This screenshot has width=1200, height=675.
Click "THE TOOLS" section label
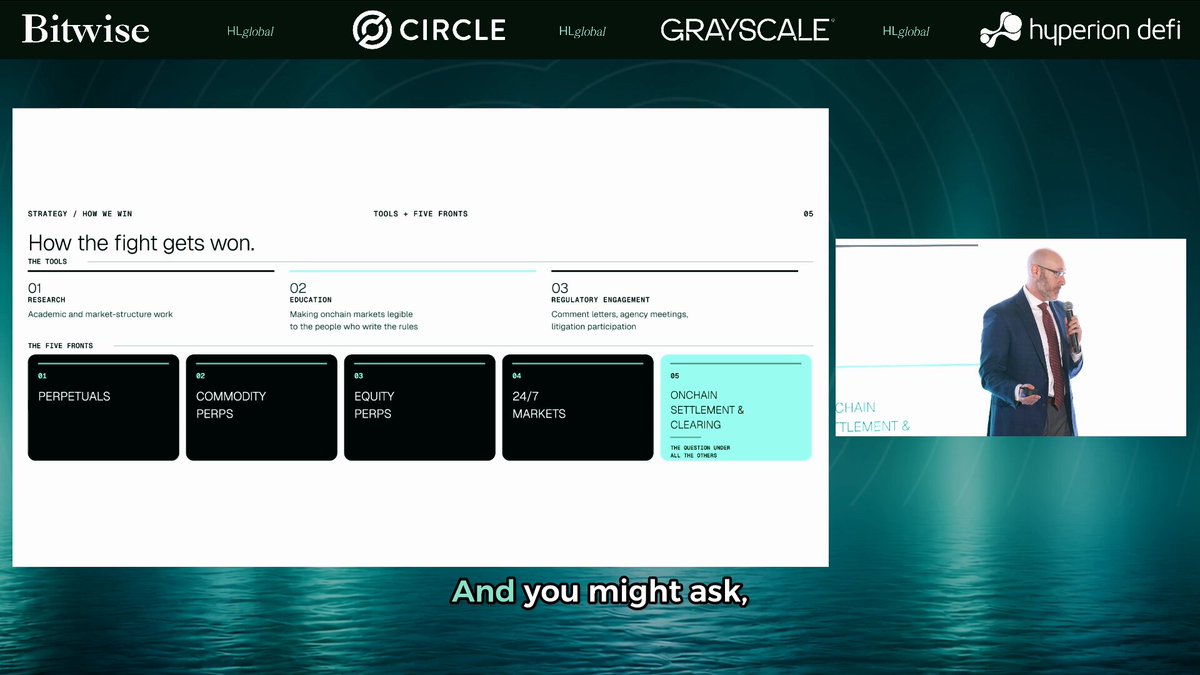[x=48, y=262]
